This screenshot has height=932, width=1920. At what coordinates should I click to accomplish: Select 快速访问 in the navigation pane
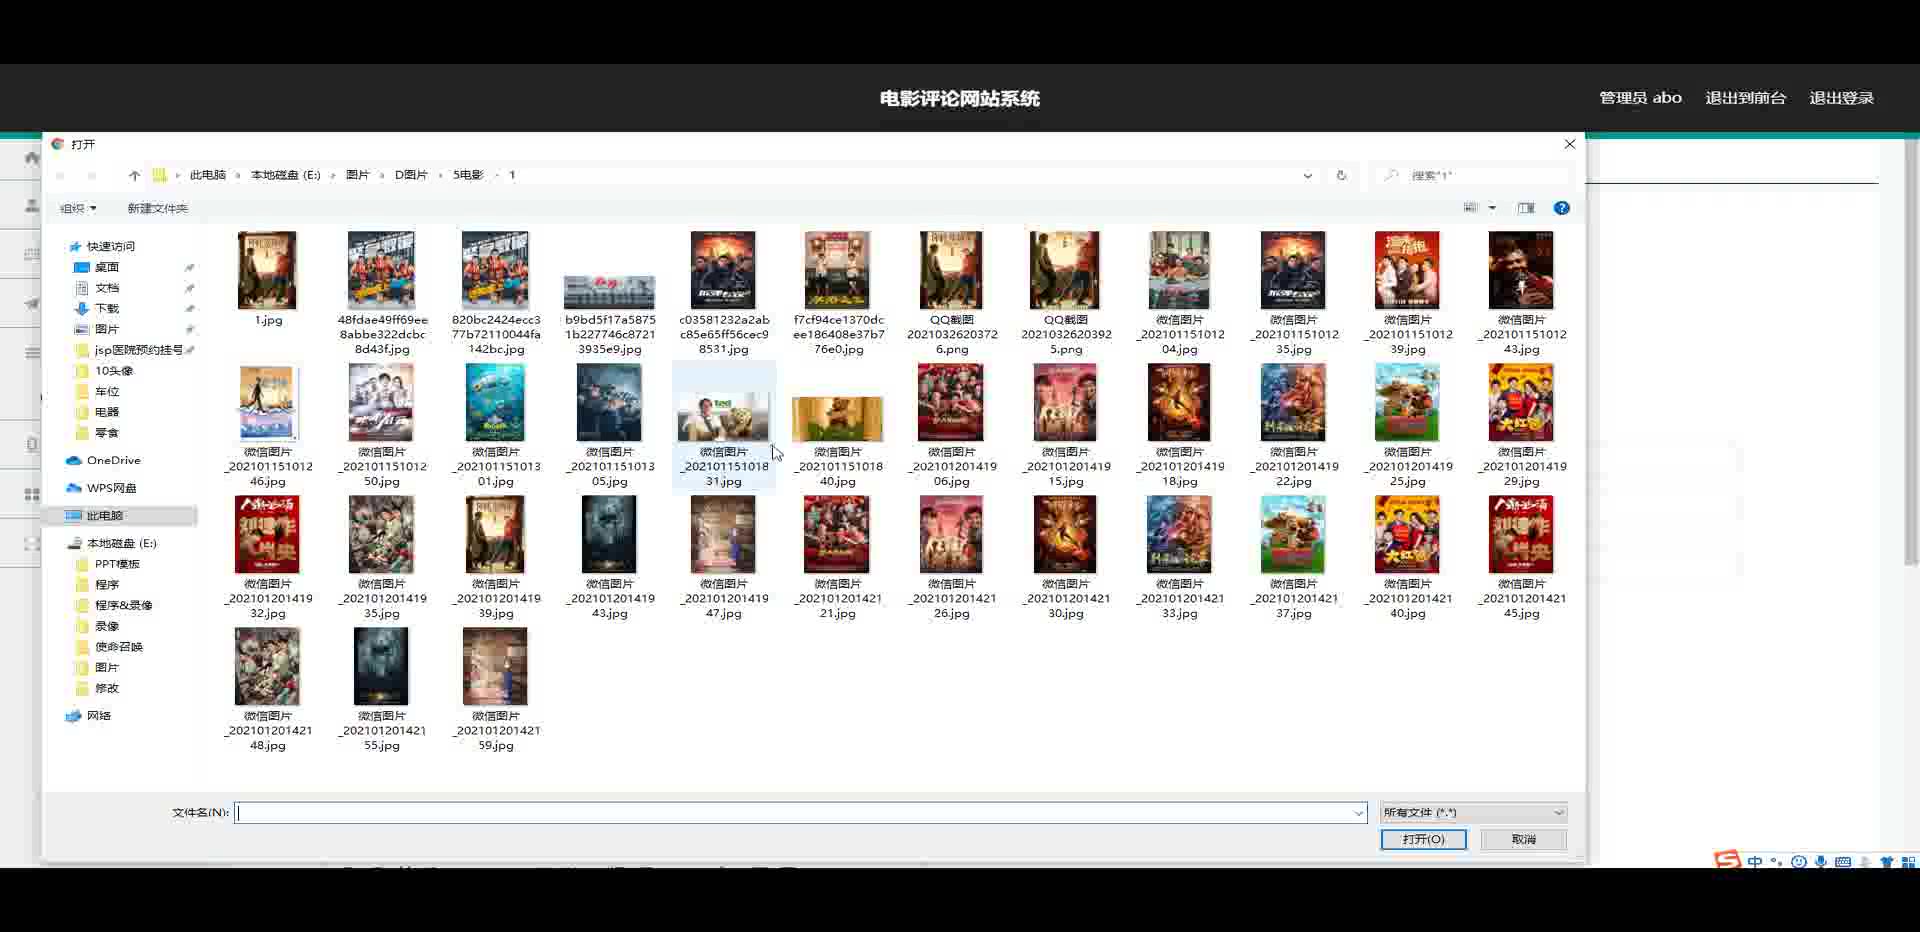tap(110, 246)
